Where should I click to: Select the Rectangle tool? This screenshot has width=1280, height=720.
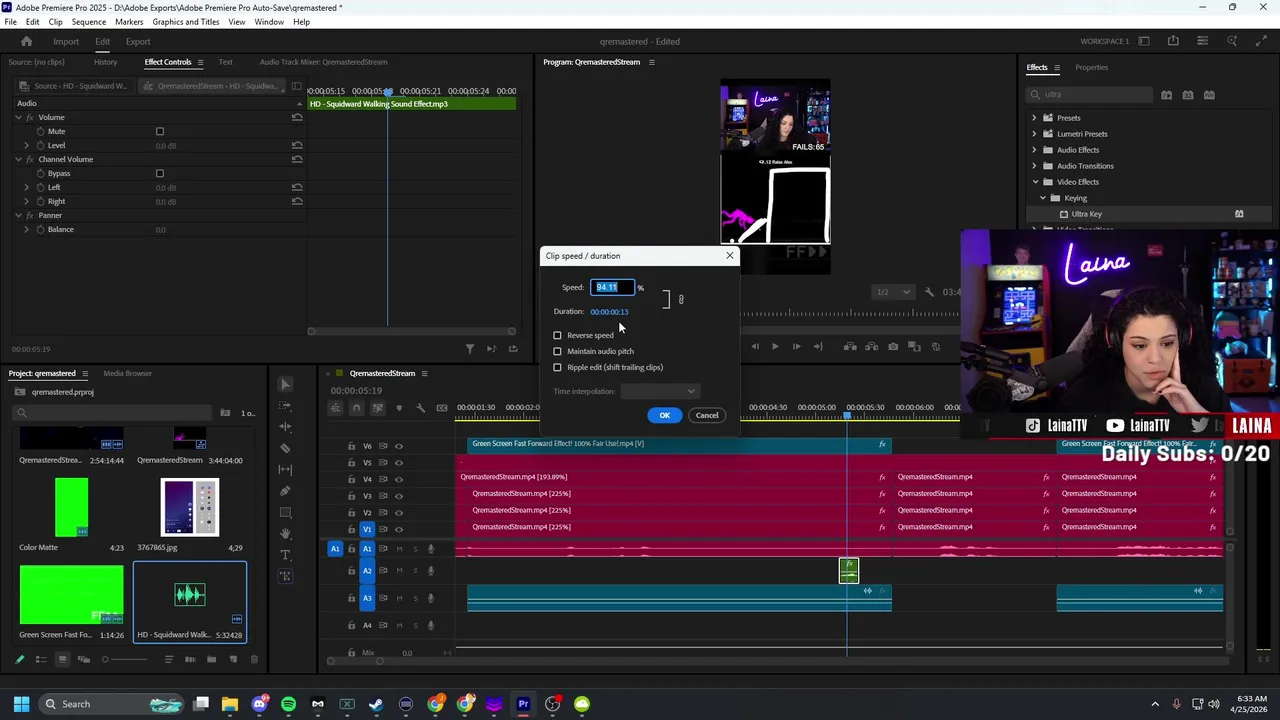(x=286, y=512)
